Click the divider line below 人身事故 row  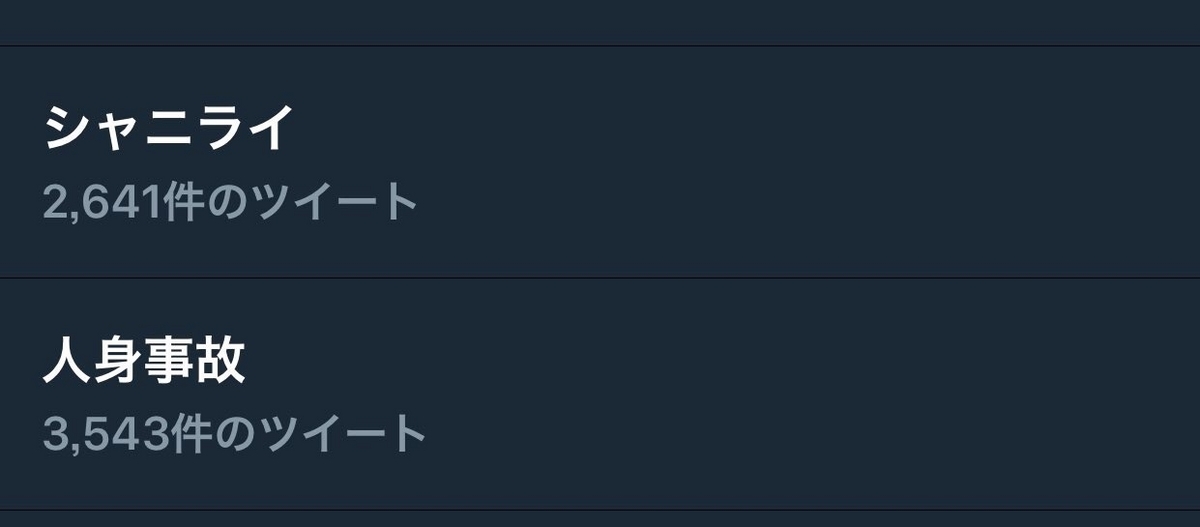pos(600,511)
